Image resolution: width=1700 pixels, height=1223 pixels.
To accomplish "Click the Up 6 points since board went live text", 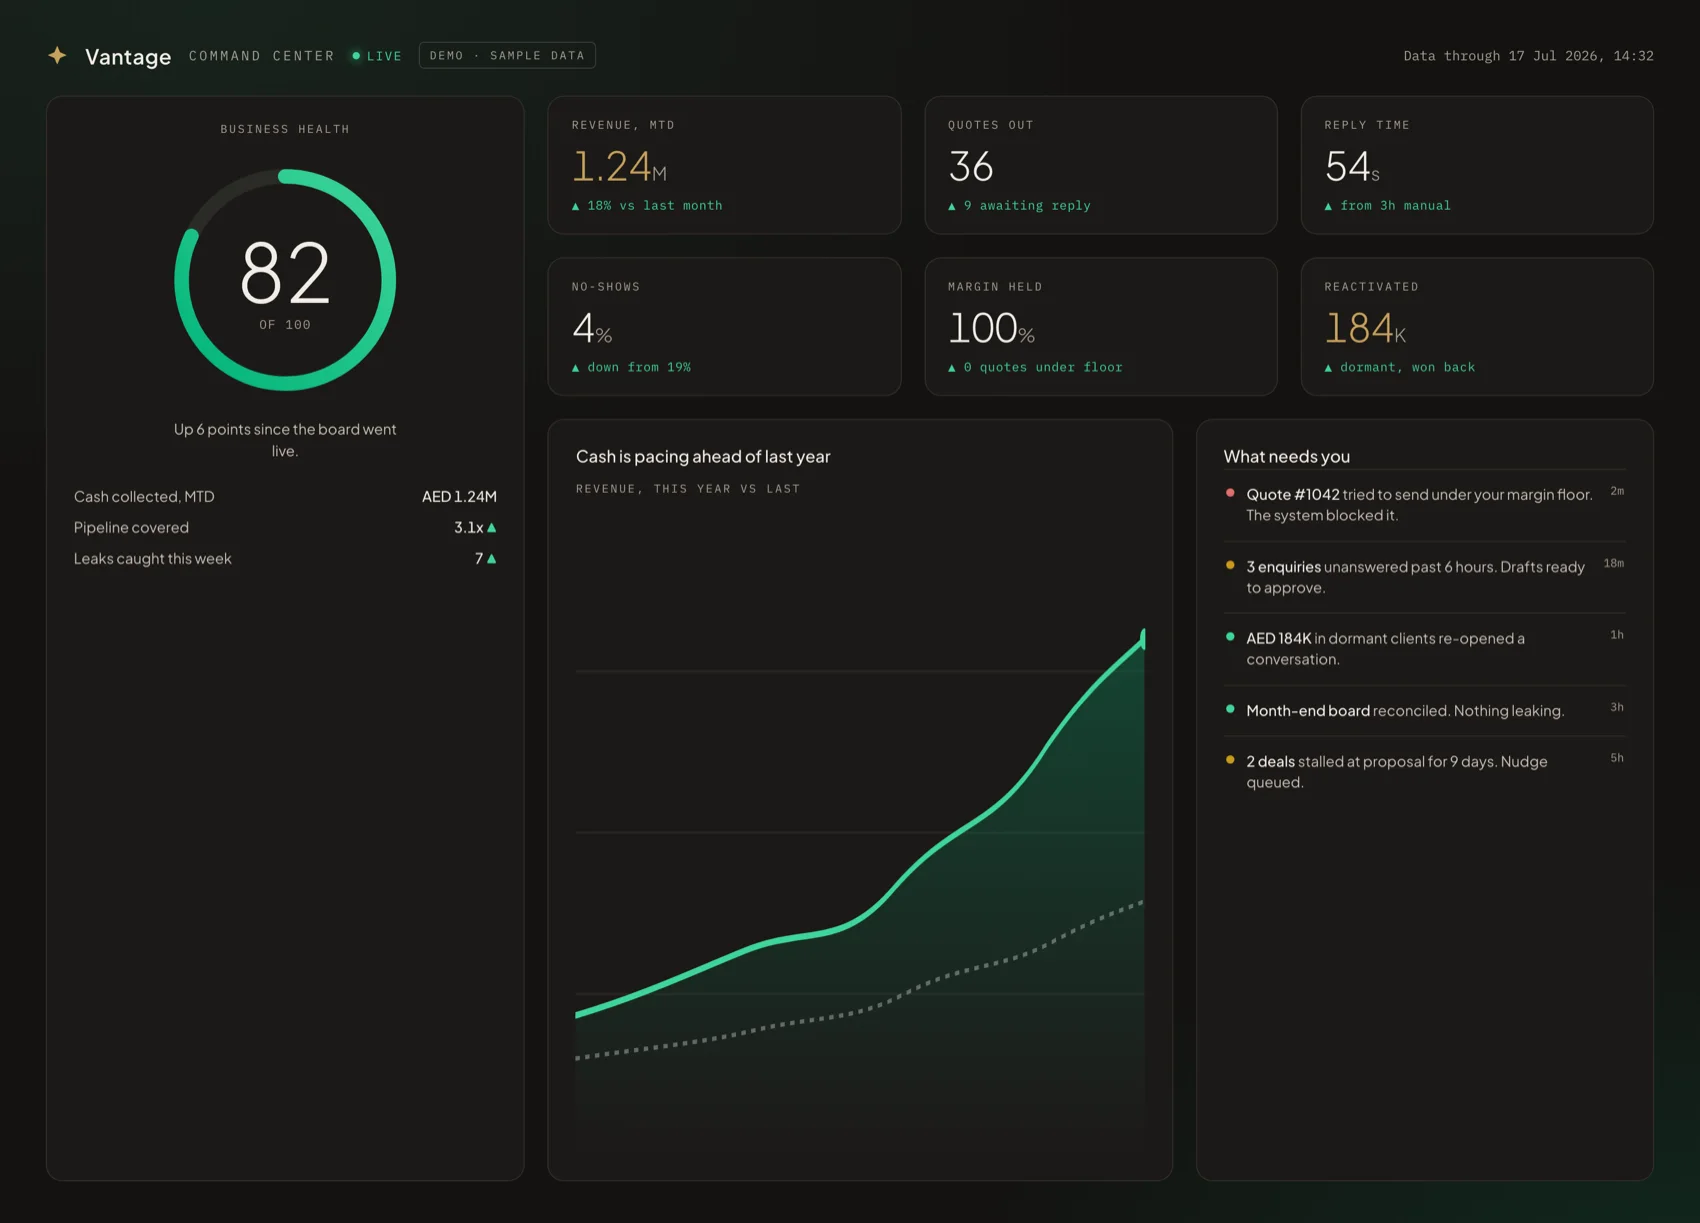I will [x=285, y=440].
